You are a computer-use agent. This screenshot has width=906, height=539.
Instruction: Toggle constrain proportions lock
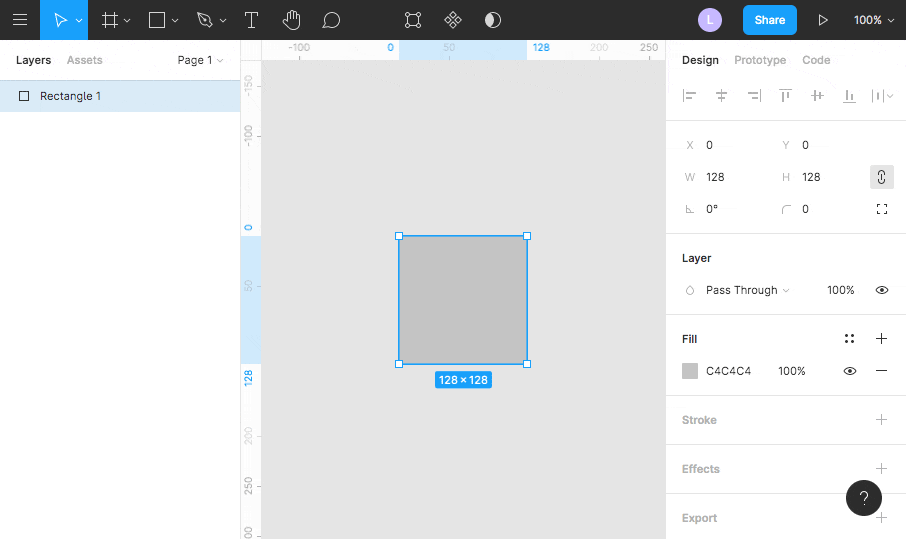[881, 177]
